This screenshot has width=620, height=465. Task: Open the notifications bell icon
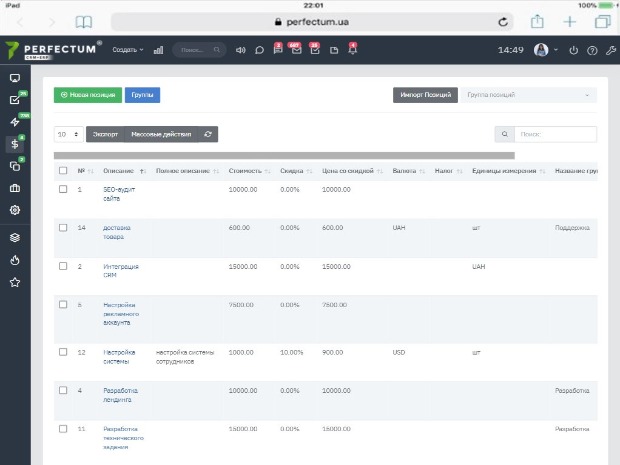(x=352, y=49)
